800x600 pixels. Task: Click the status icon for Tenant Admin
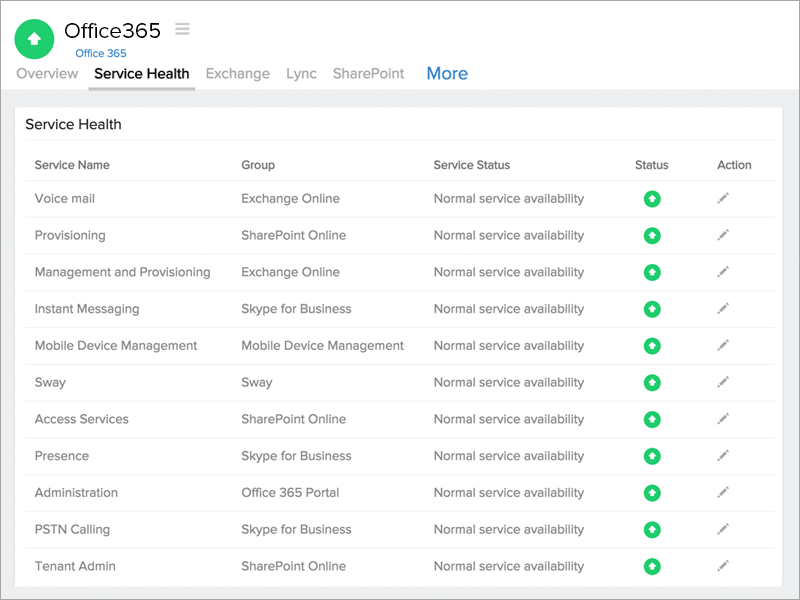652,566
